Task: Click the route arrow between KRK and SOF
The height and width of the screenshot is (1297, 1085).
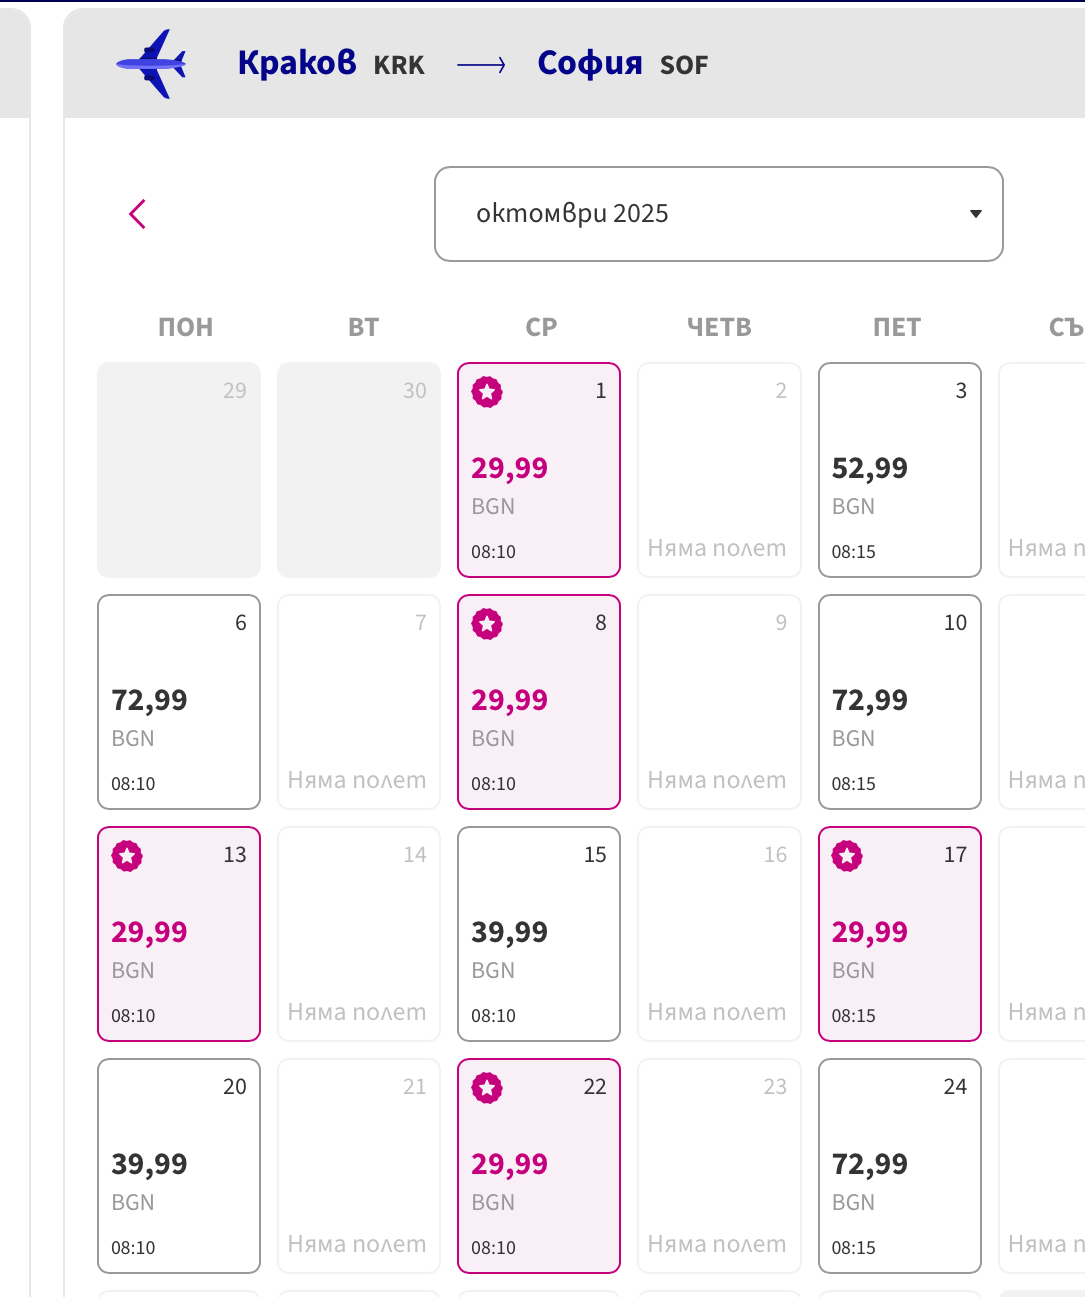Action: [481, 65]
